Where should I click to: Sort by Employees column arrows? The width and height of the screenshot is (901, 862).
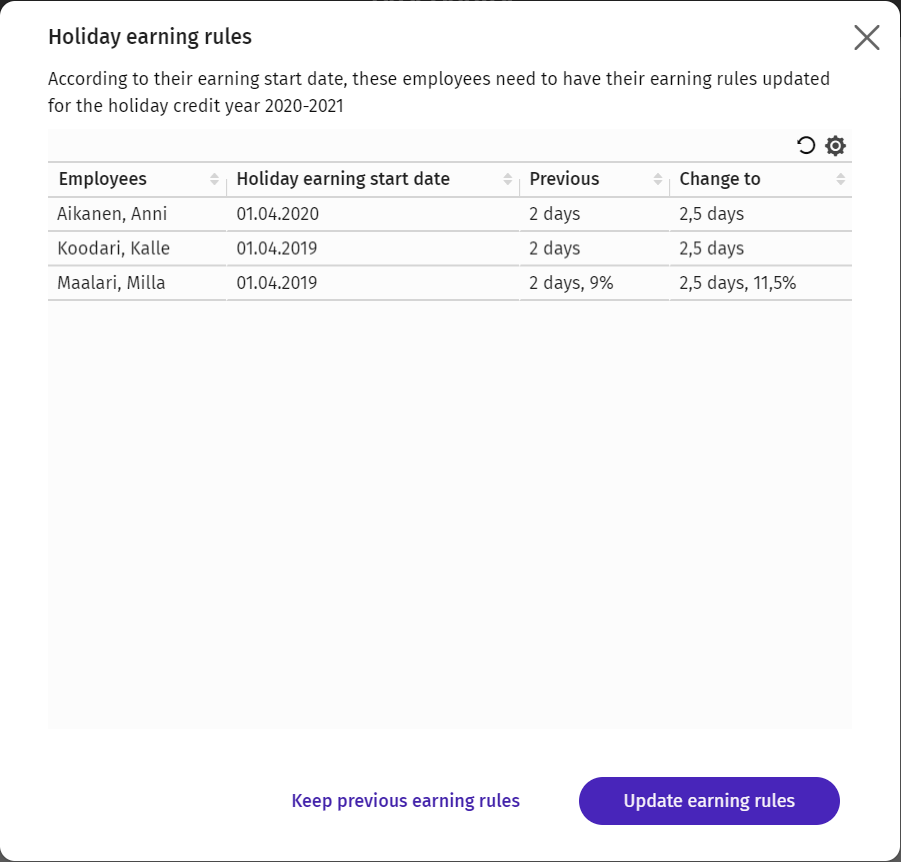tap(214, 179)
